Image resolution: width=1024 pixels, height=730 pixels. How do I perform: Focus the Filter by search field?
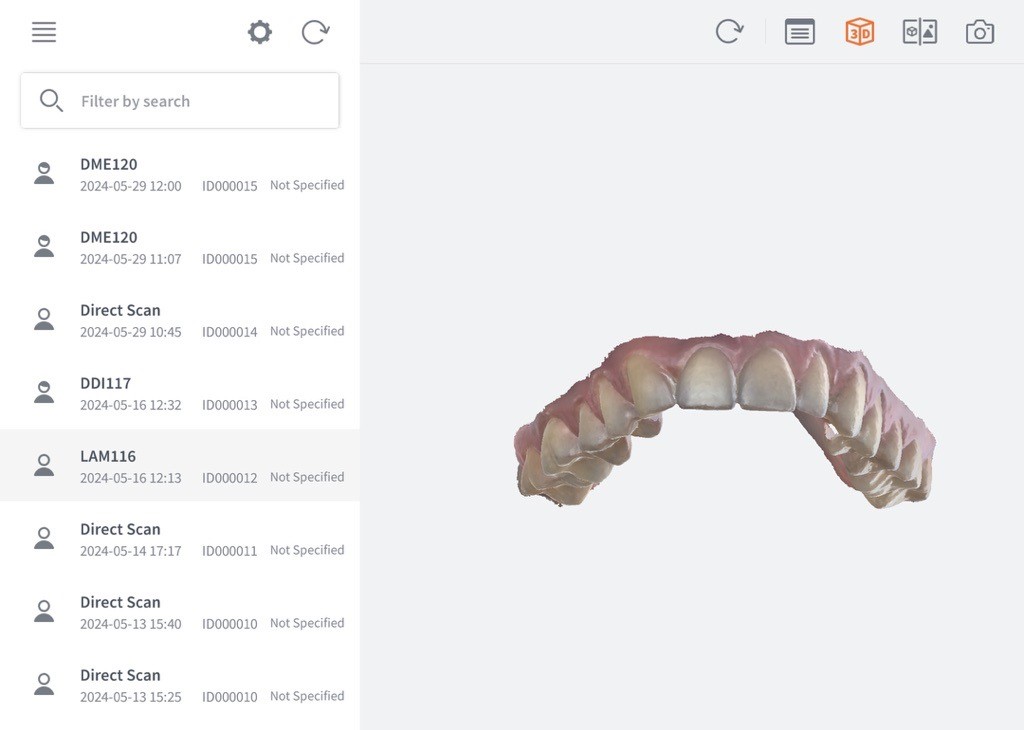[x=180, y=101]
